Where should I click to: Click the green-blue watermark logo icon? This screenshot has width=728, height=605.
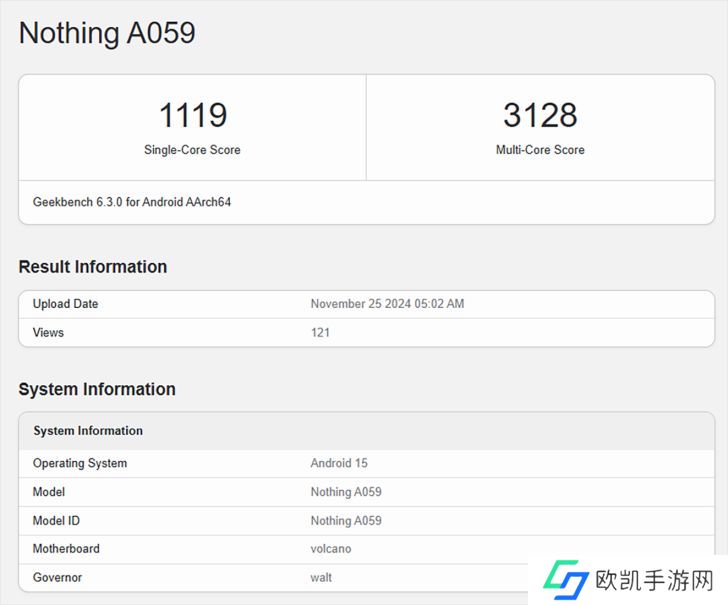[x=565, y=579]
